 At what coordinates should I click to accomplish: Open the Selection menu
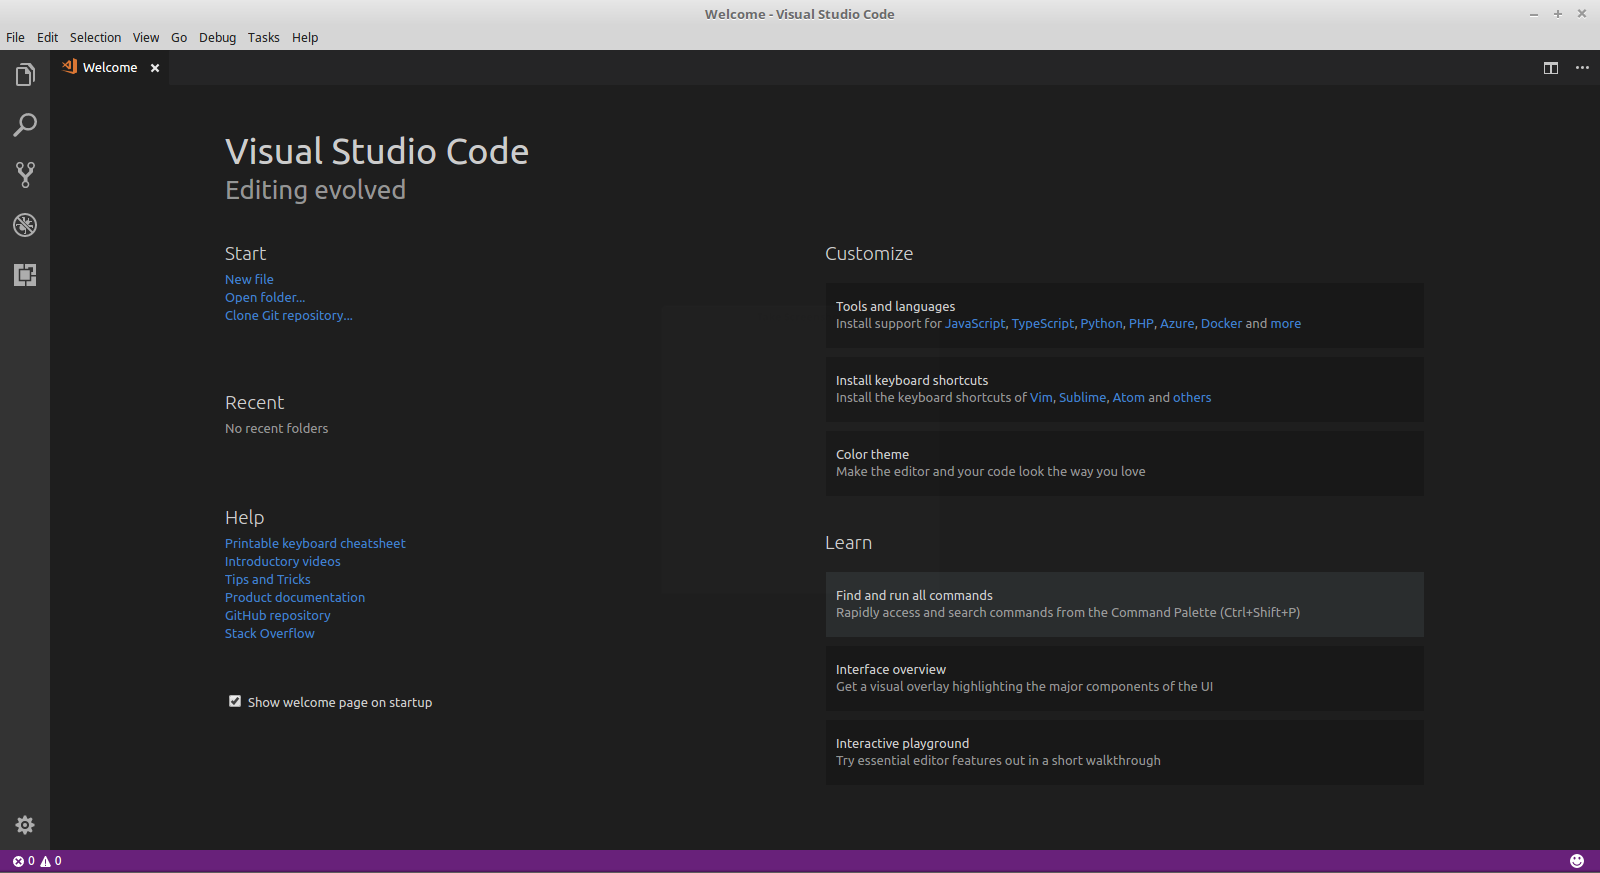95,37
